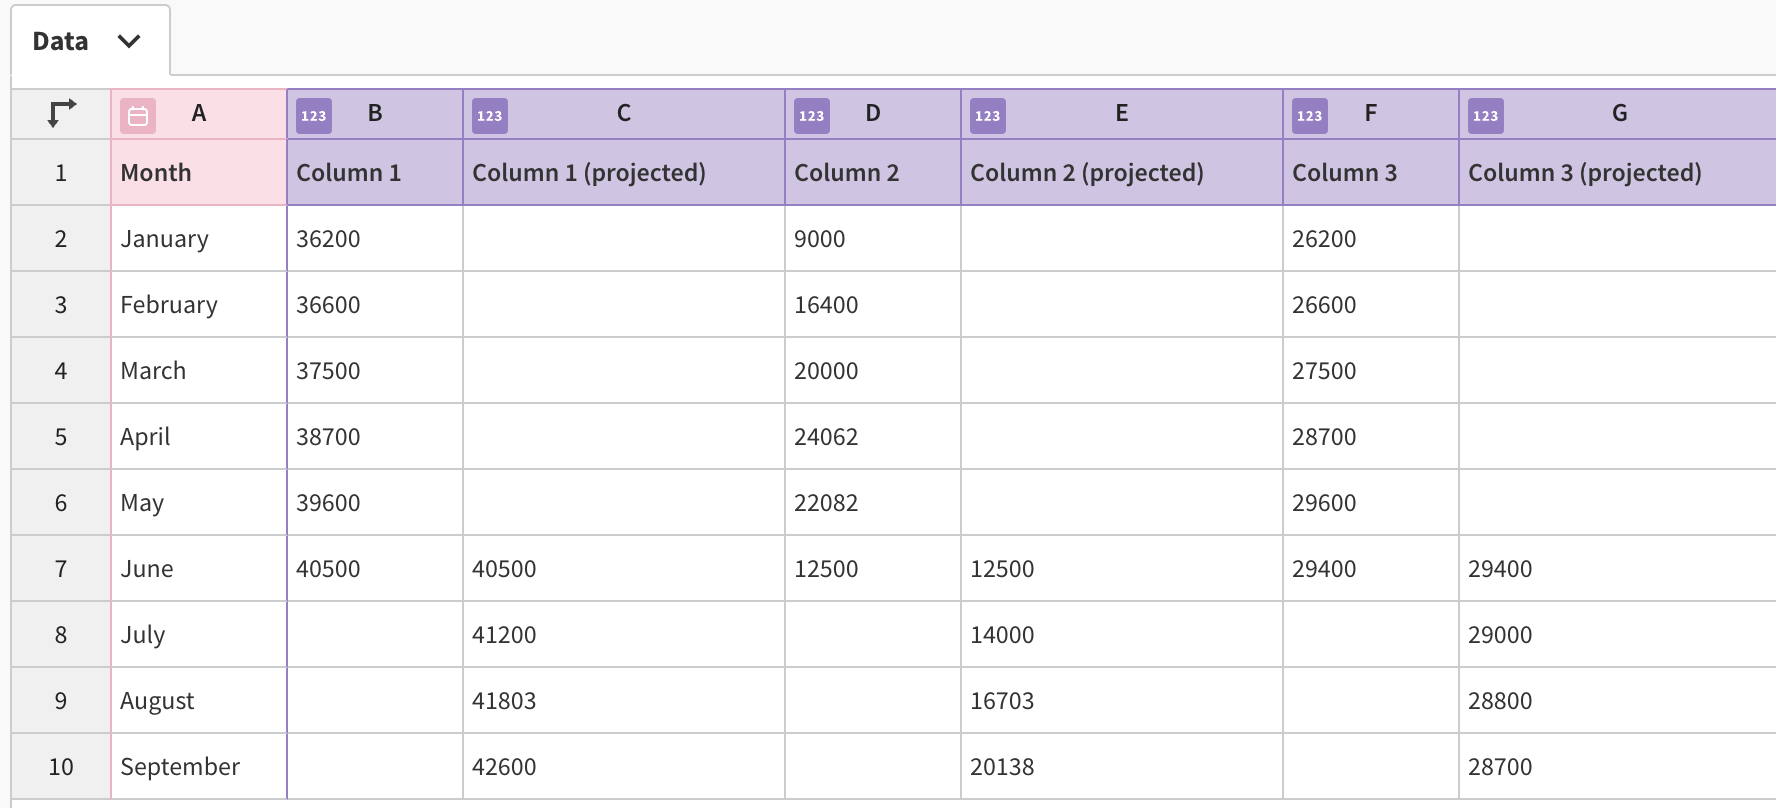Click the number type icon in column B

pyautogui.click(x=314, y=116)
